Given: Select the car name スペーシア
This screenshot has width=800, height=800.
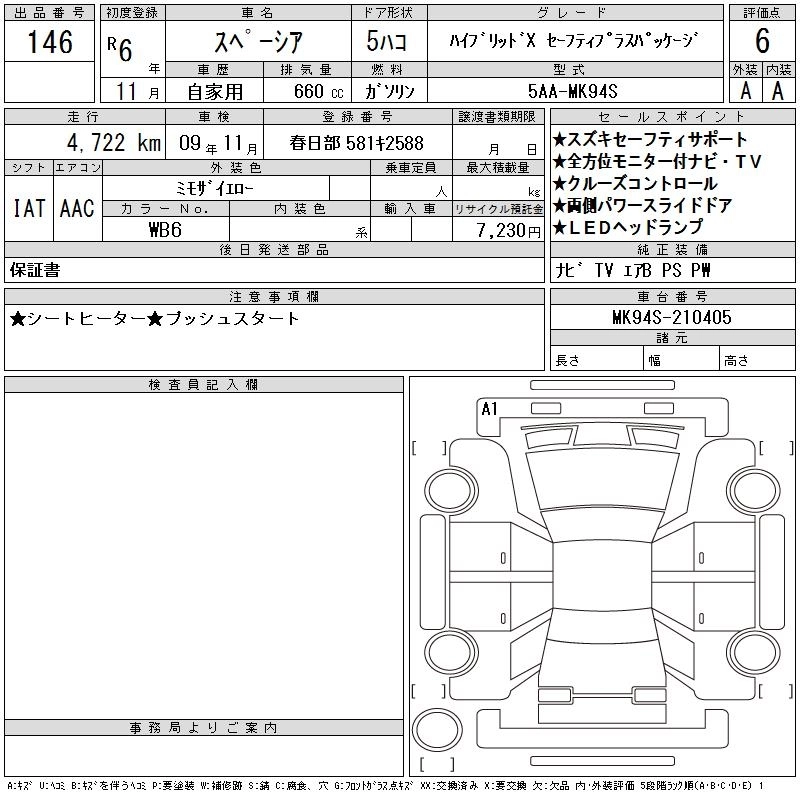Looking at the screenshot, I should pyautogui.click(x=259, y=41).
